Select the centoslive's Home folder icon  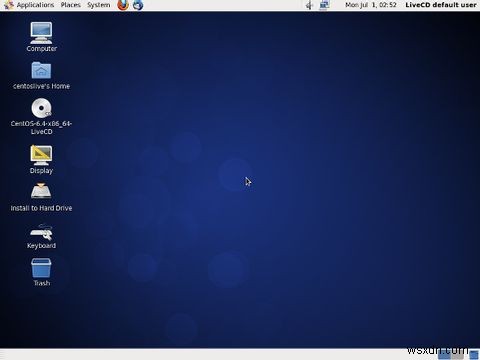coord(41,70)
